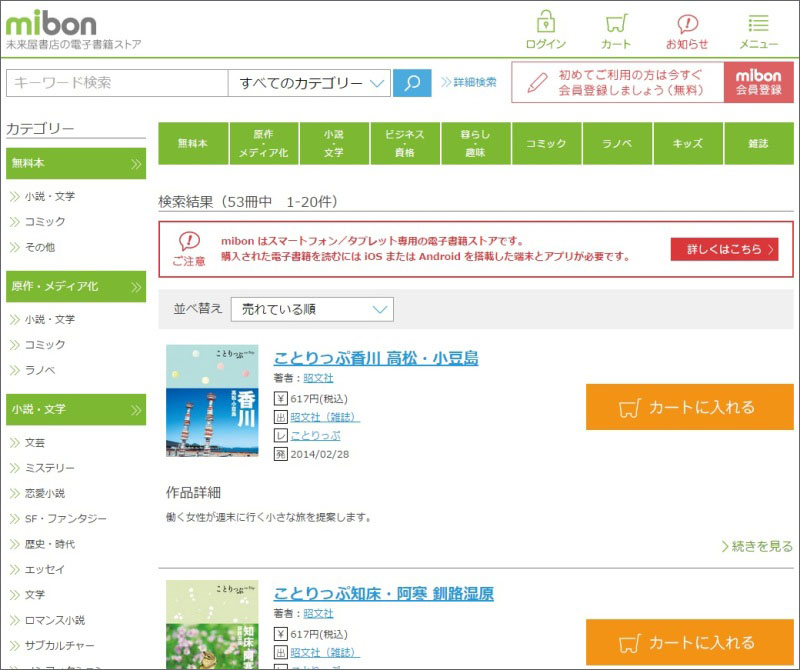Click カートに入れる for ことりっぷ香川
The image size is (800, 670).
click(x=690, y=407)
